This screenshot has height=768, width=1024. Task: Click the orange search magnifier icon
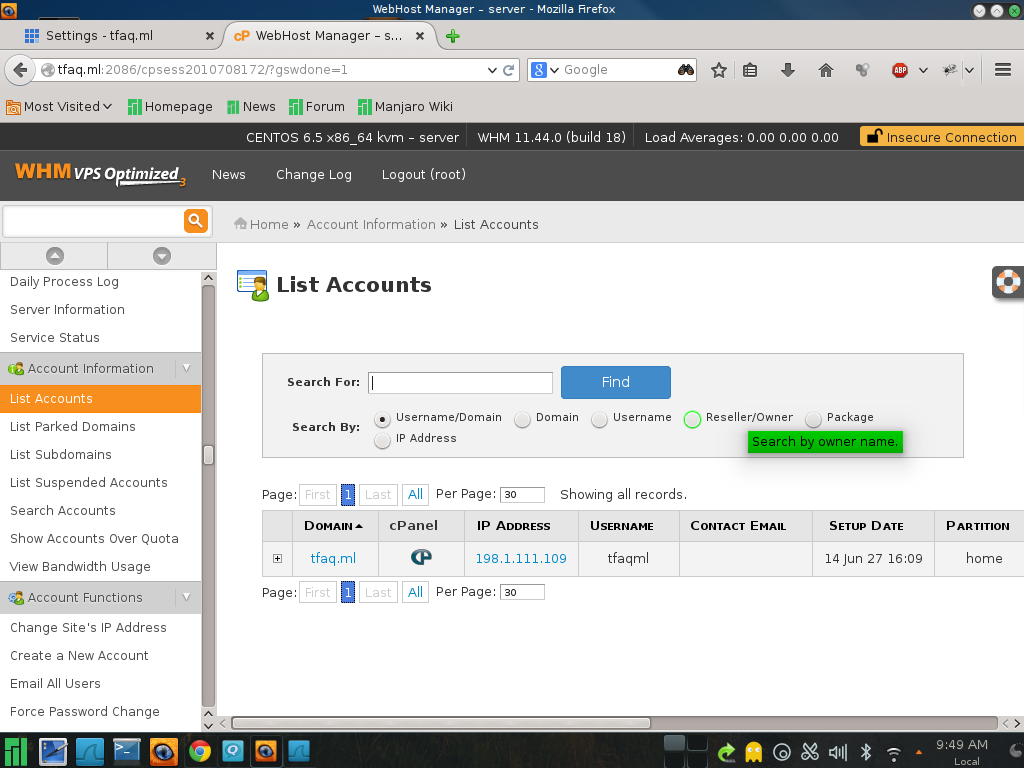195,221
